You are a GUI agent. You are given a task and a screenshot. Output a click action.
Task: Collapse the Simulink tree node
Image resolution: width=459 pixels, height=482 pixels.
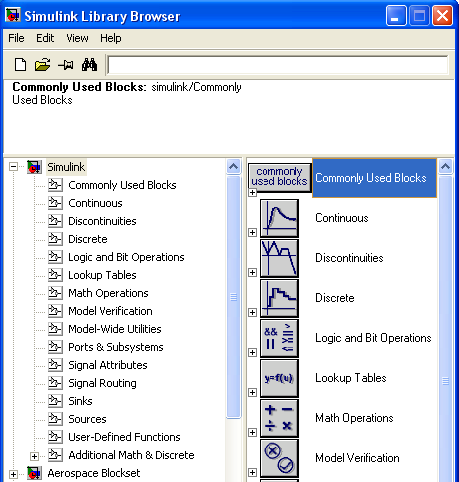[13, 167]
